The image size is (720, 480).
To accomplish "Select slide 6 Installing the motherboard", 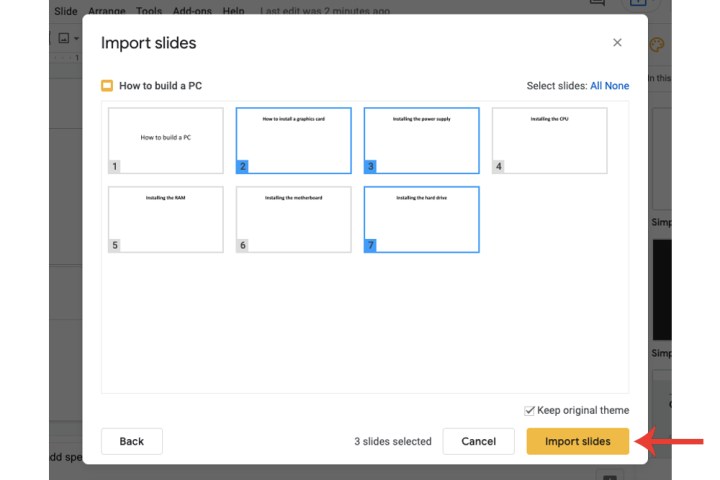I will 293,219.
